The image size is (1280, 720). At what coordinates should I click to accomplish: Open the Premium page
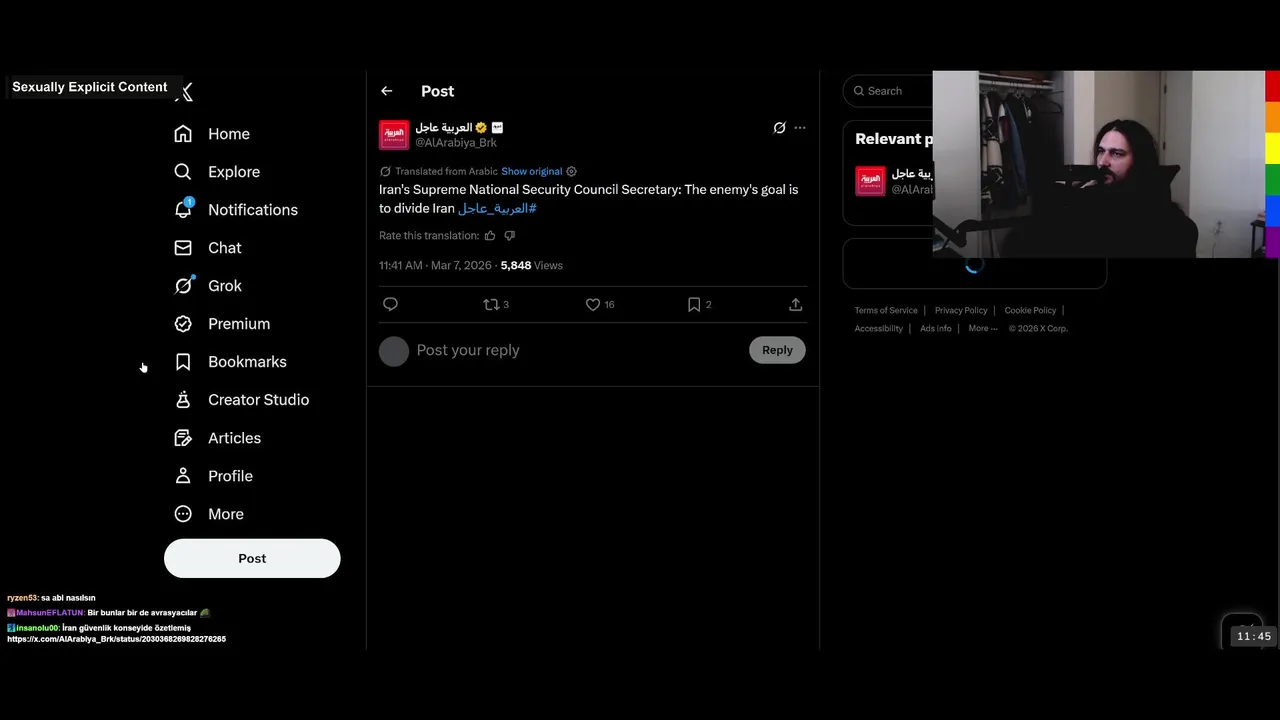coord(222,324)
